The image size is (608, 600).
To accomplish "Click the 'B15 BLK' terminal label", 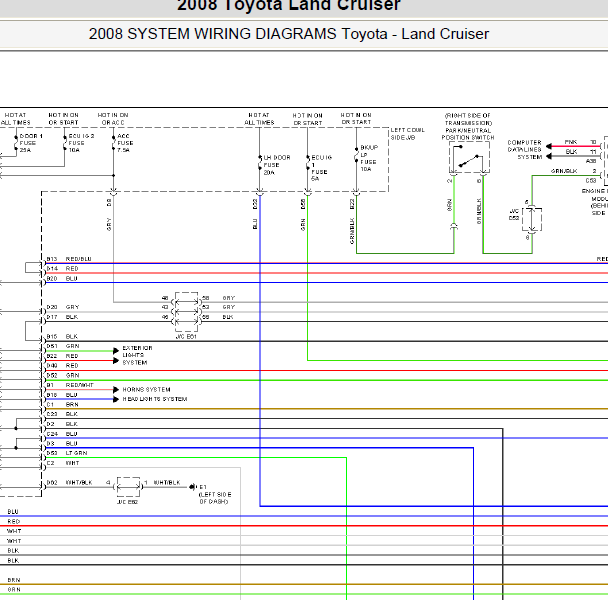I will click(62, 336).
